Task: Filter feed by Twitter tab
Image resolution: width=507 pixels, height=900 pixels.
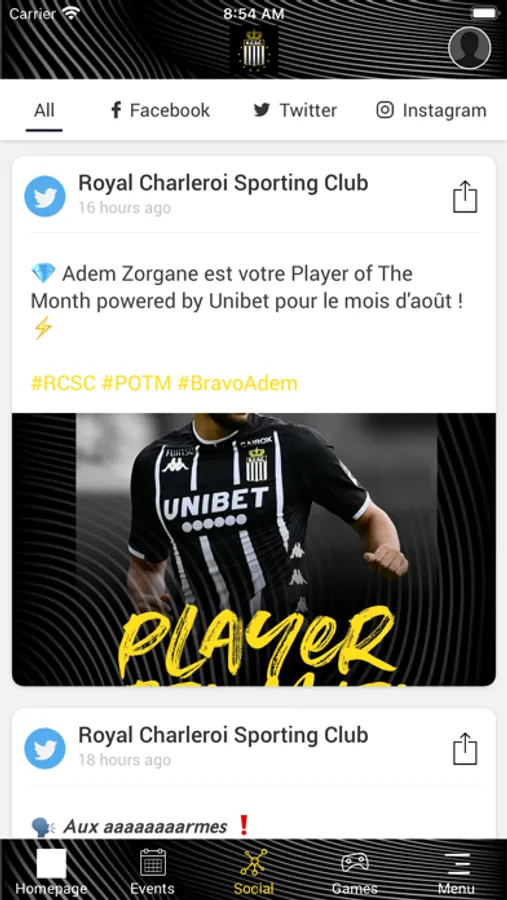Action: tap(295, 110)
